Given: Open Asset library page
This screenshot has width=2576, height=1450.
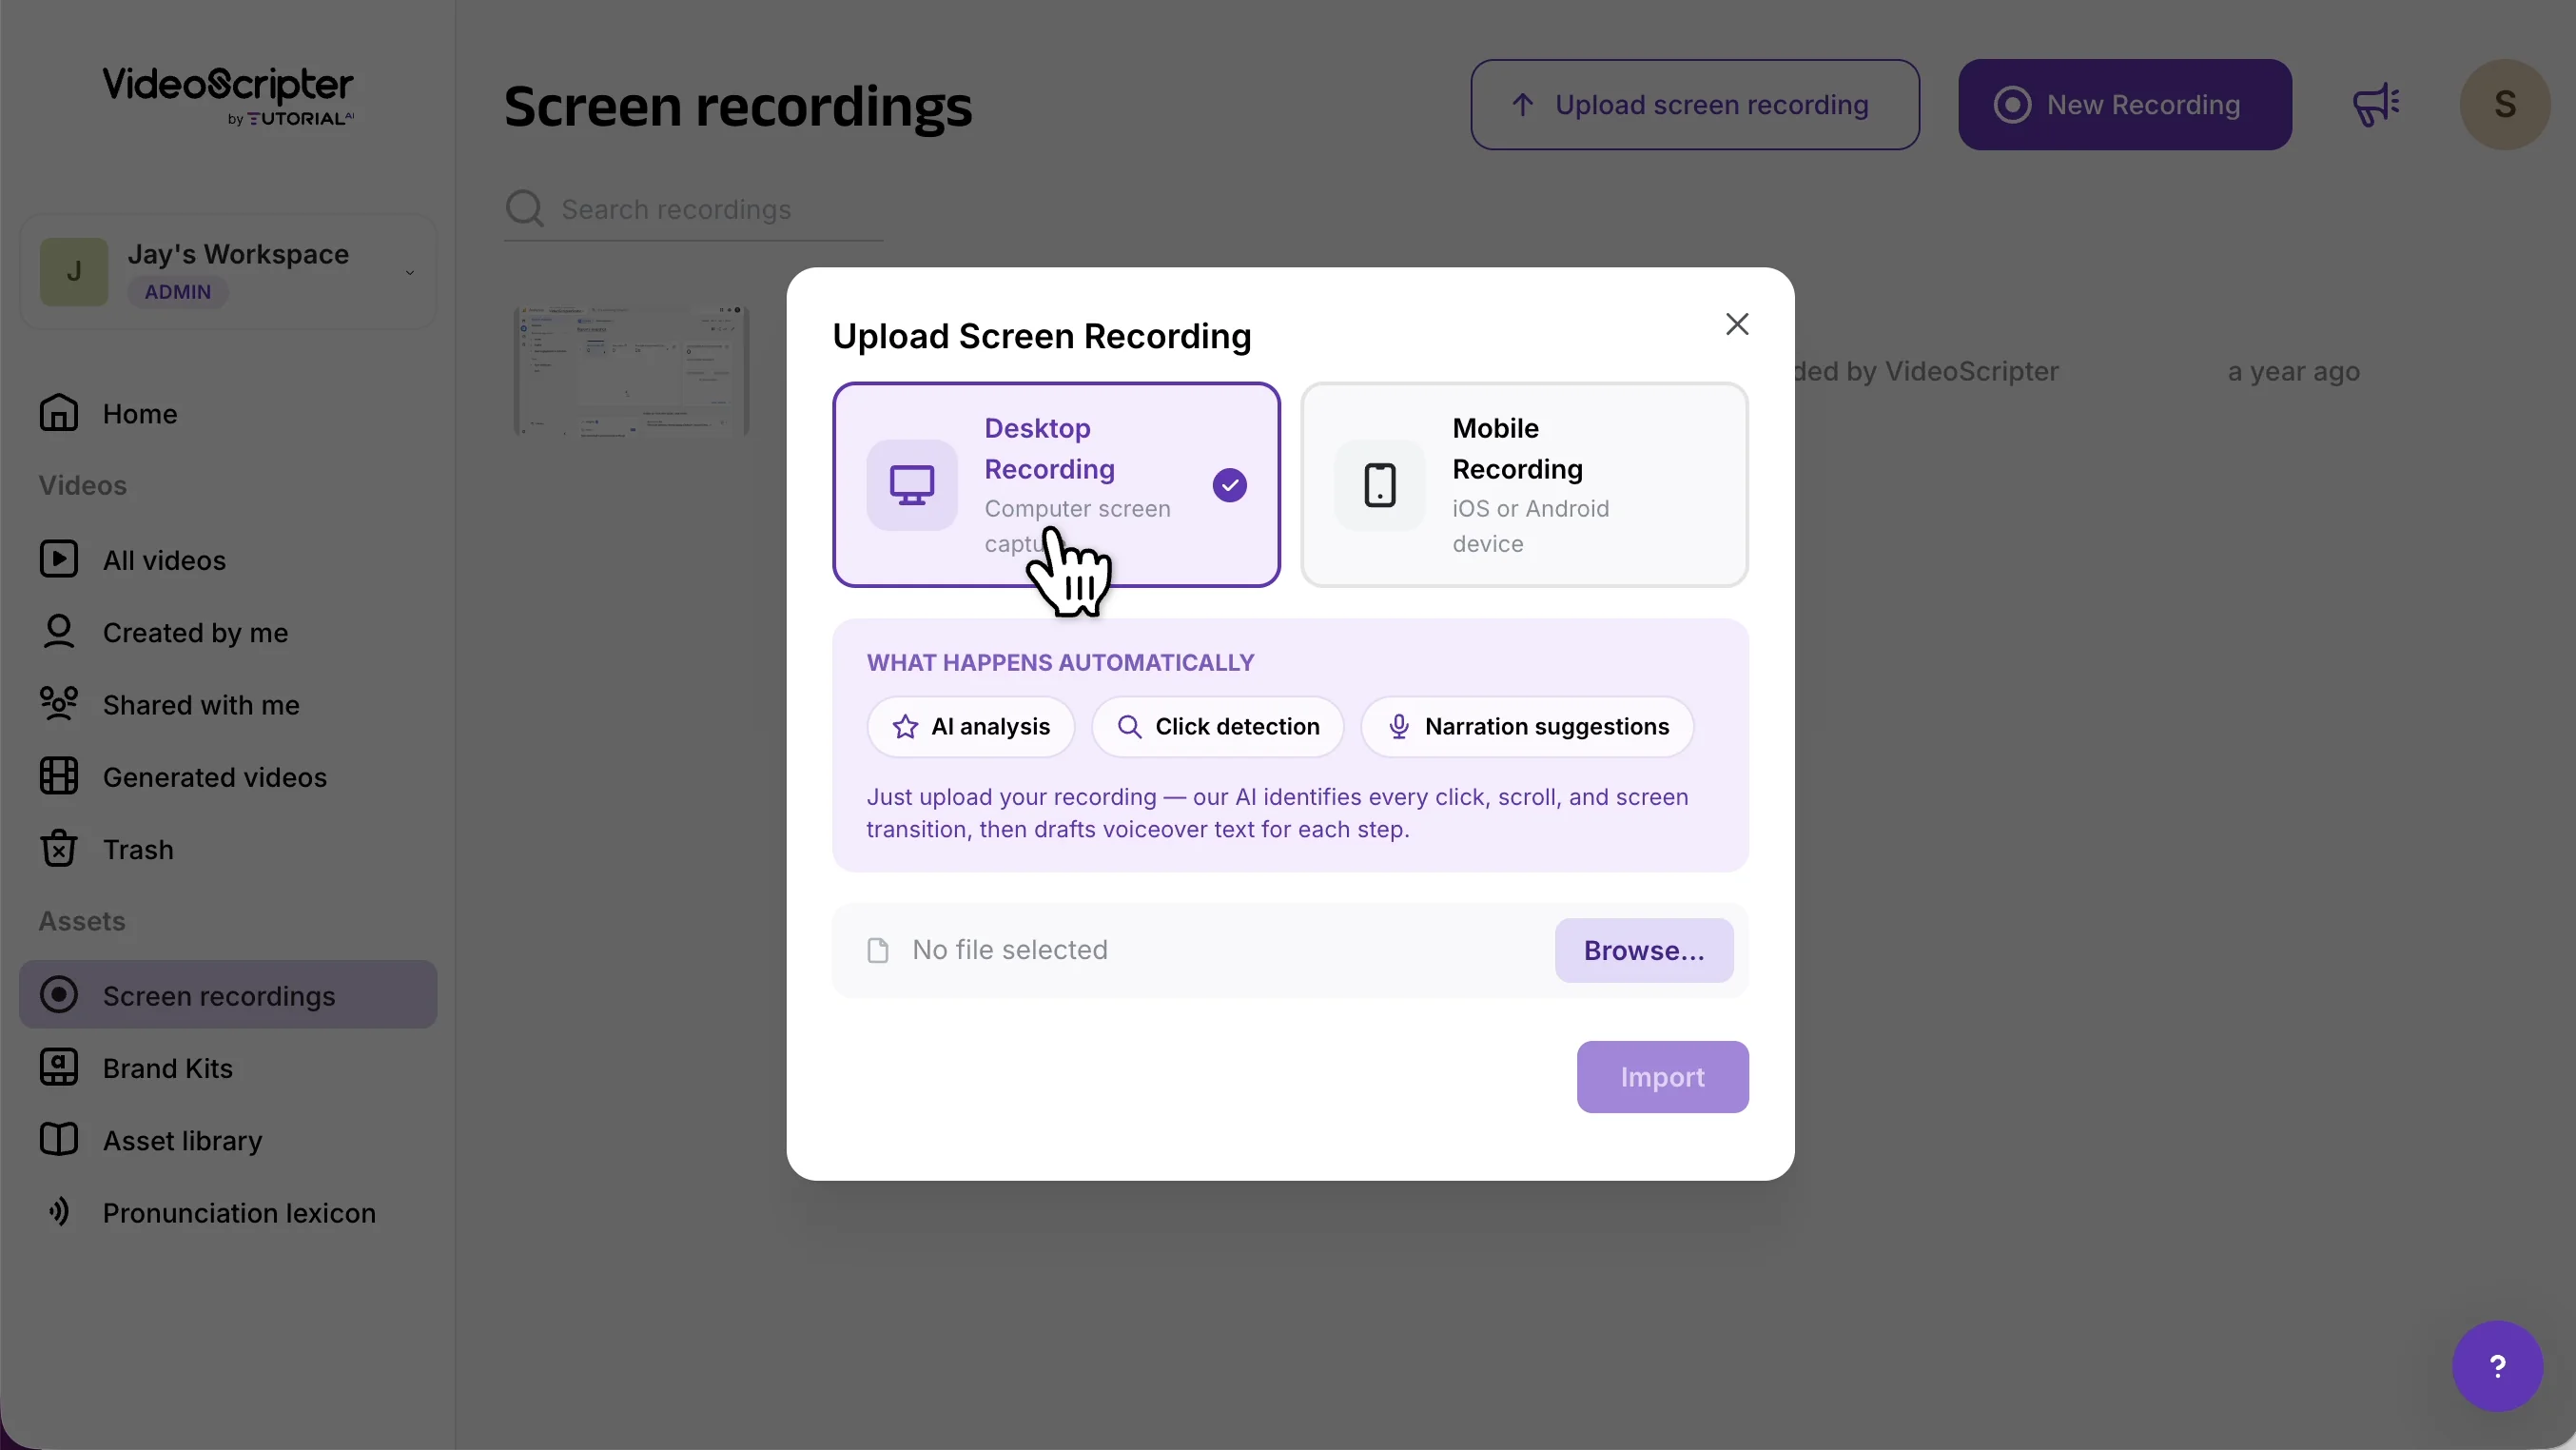Looking at the screenshot, I should click(228, 1140).
